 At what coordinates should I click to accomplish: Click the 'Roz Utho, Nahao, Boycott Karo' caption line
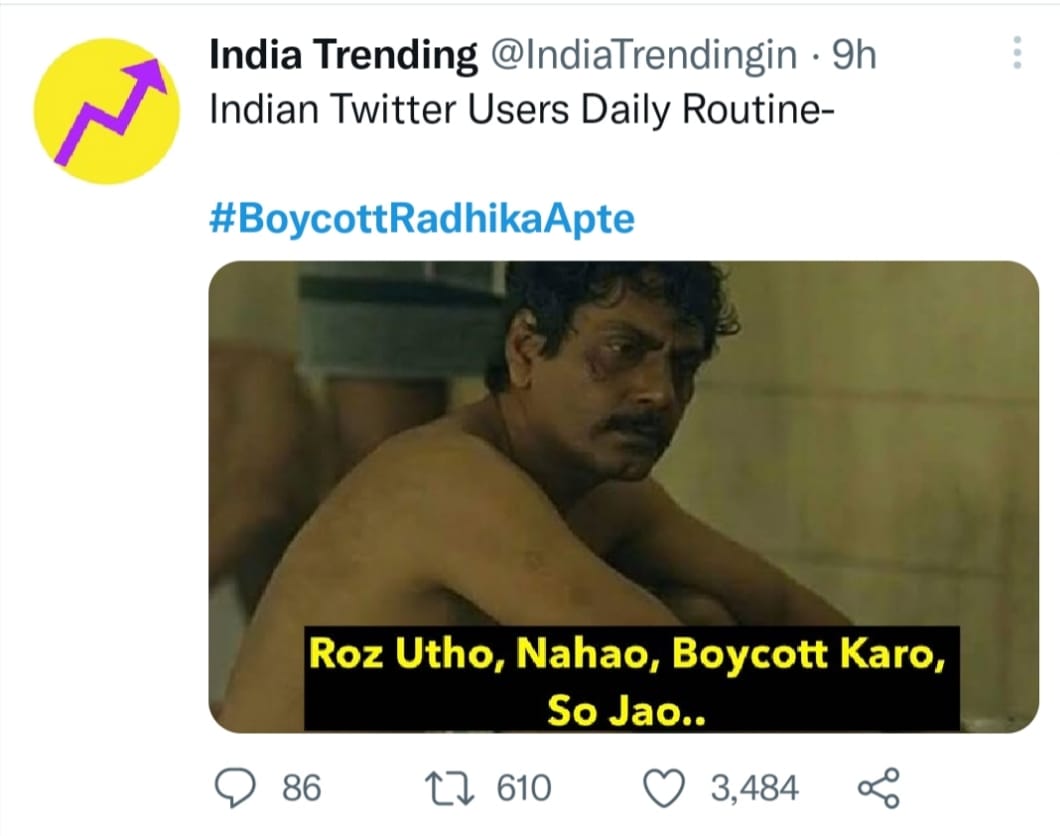627,655
